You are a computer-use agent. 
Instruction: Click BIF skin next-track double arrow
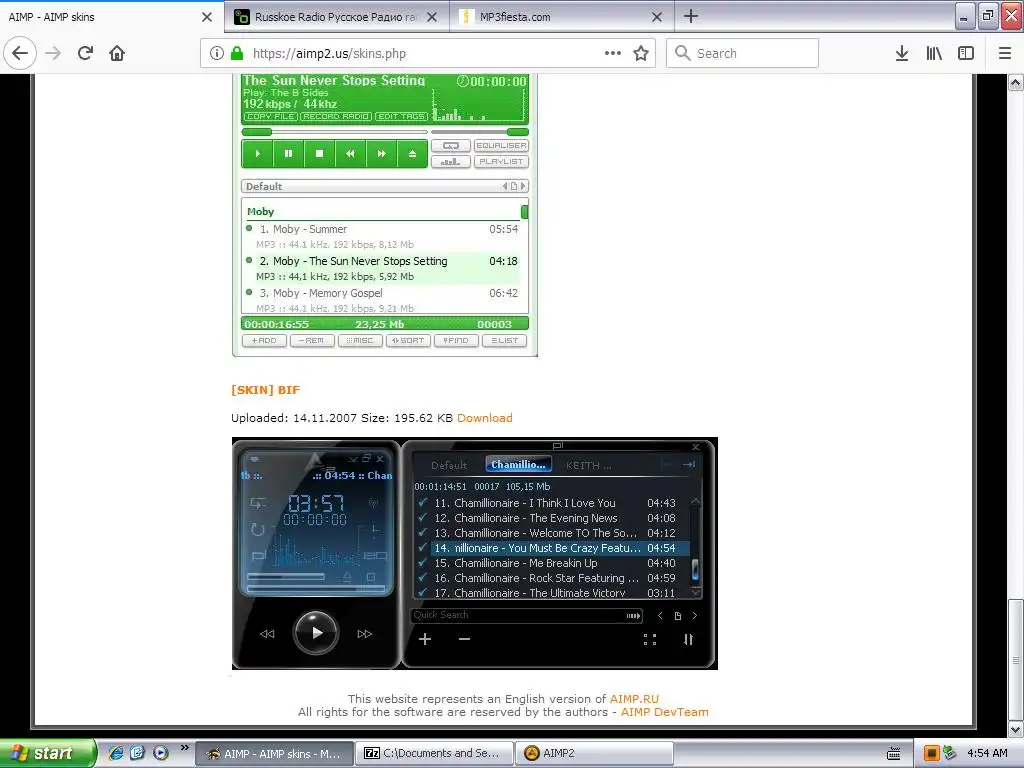tap(364, 633)
